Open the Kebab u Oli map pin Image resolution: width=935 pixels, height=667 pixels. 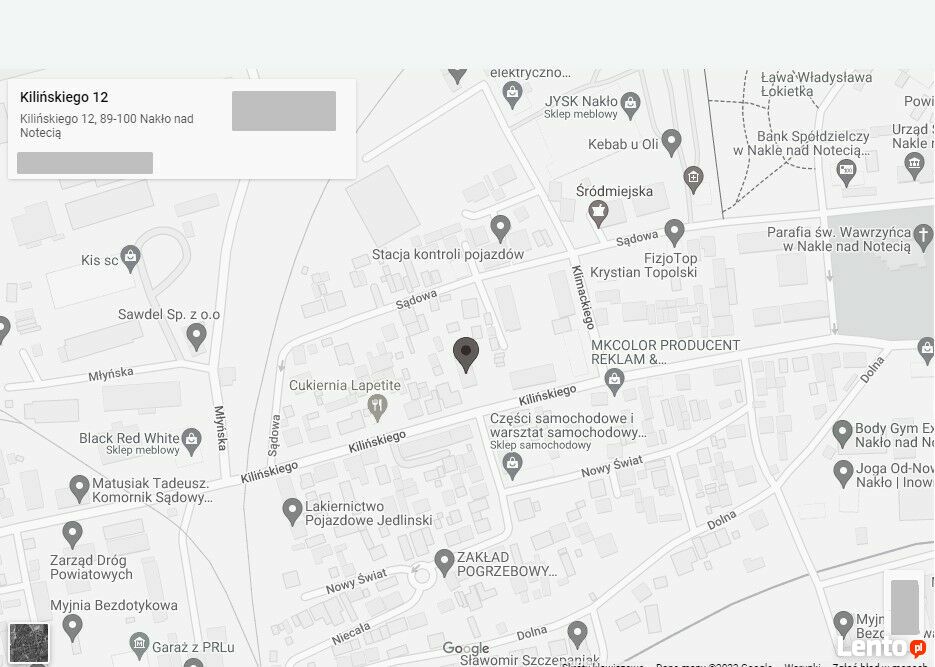coord(671,143)
